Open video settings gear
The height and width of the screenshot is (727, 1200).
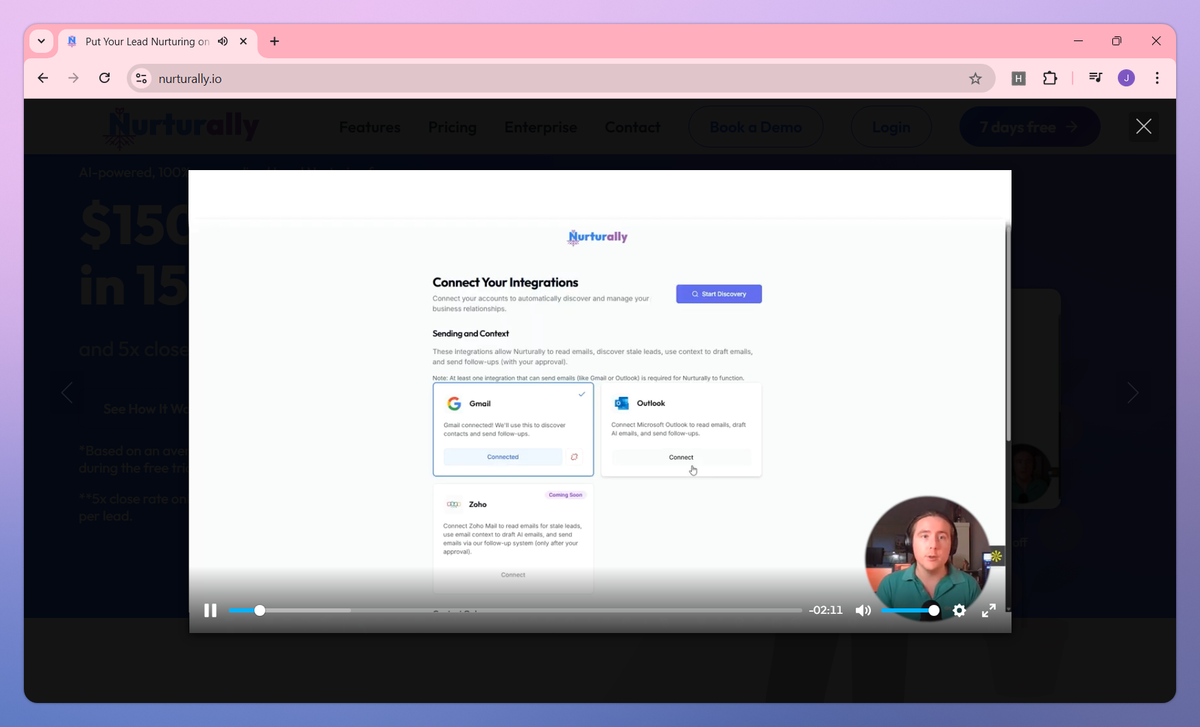pyautogui.click(x=959, y=610)
